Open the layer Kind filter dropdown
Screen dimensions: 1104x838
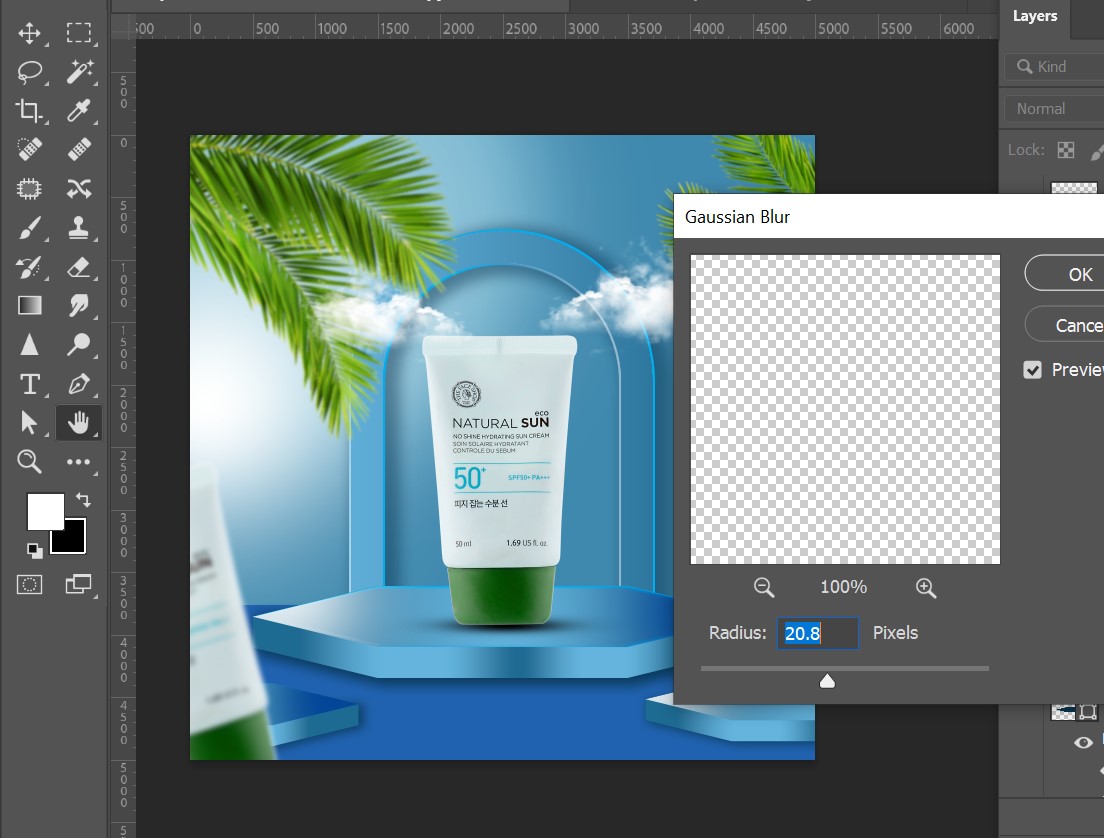pyautogui.click(x=1054, y=67)
